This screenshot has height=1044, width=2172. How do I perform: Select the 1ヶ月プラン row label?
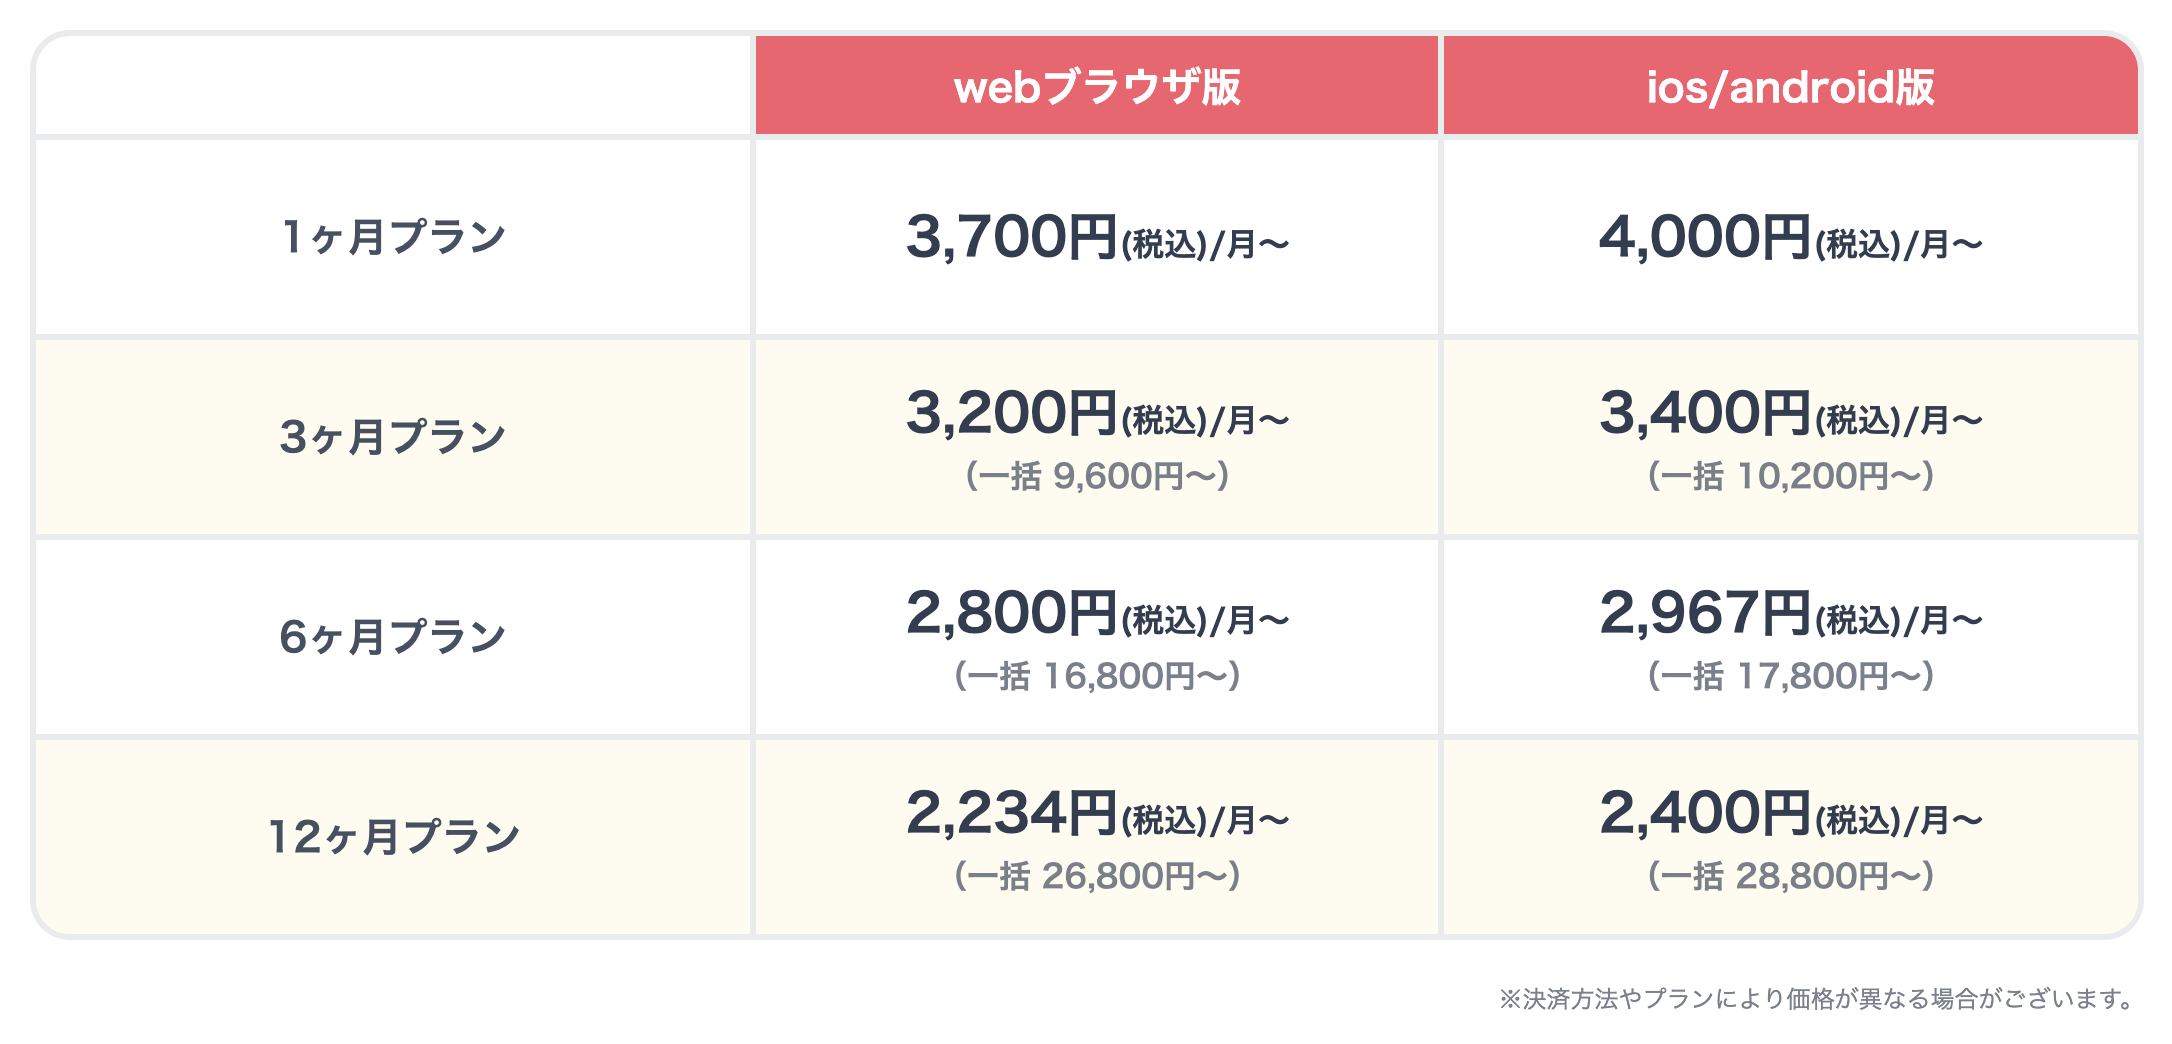393,237
